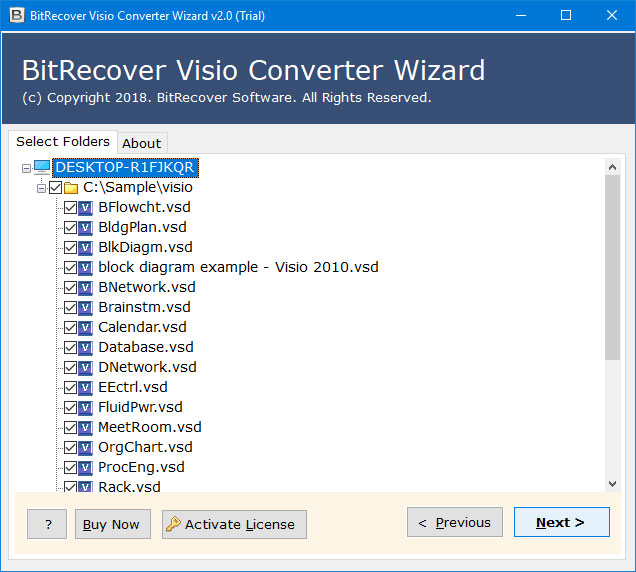Uncheck the Brainstm.vsd checkbox
Screen dimensions: 636x572
click(71, 308)
